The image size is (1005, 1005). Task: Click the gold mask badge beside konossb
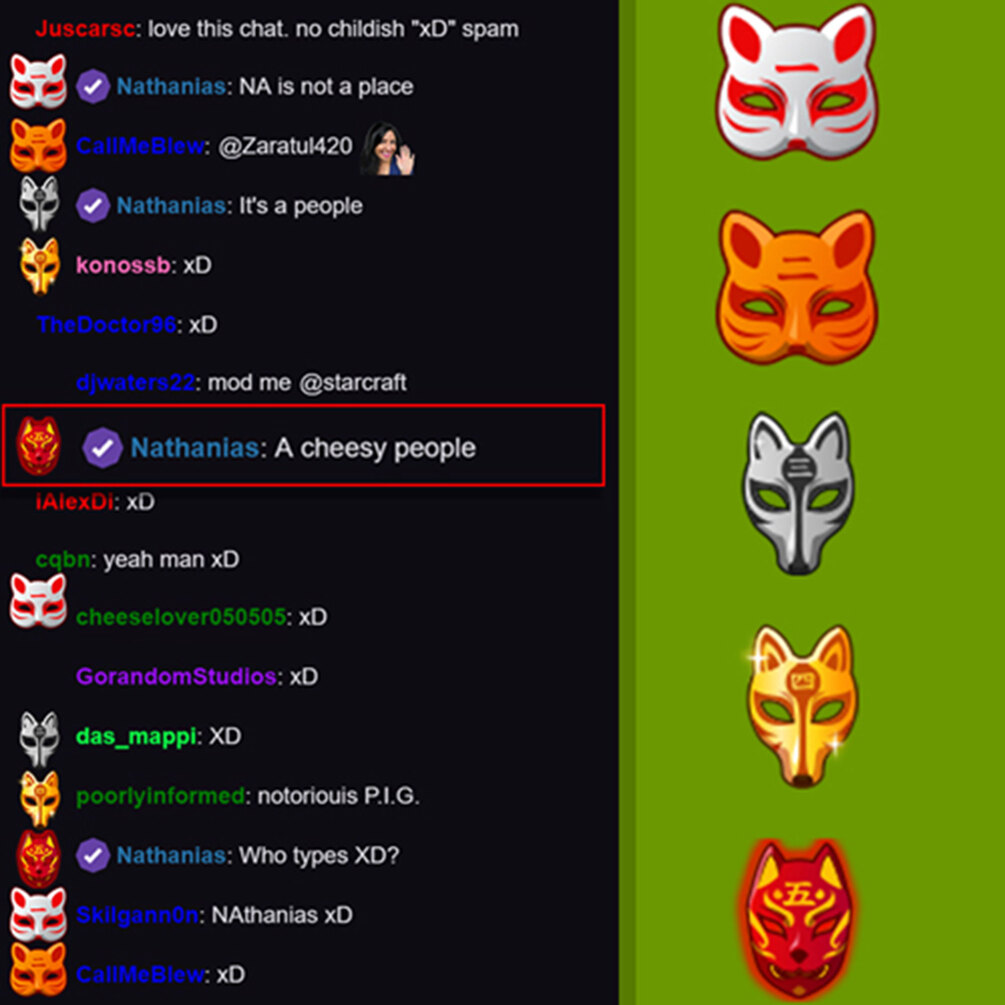pos(40,265)
